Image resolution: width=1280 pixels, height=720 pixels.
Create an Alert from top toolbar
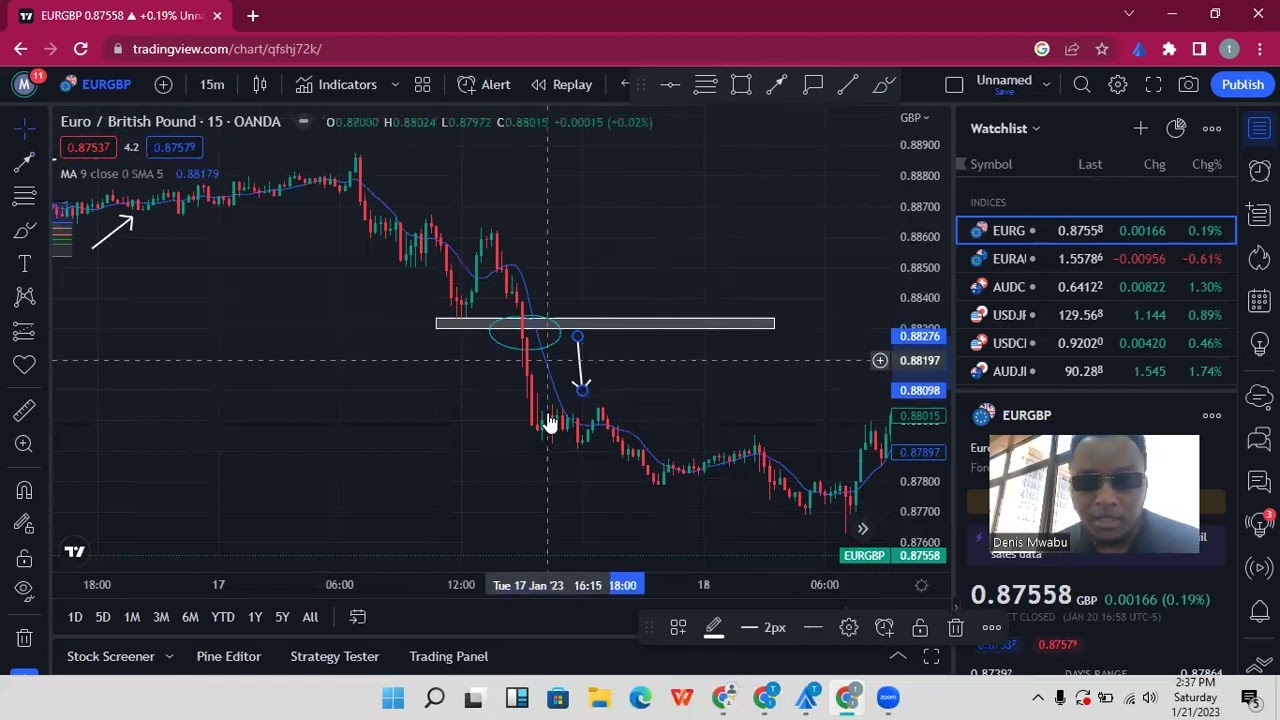click(484, 85)
